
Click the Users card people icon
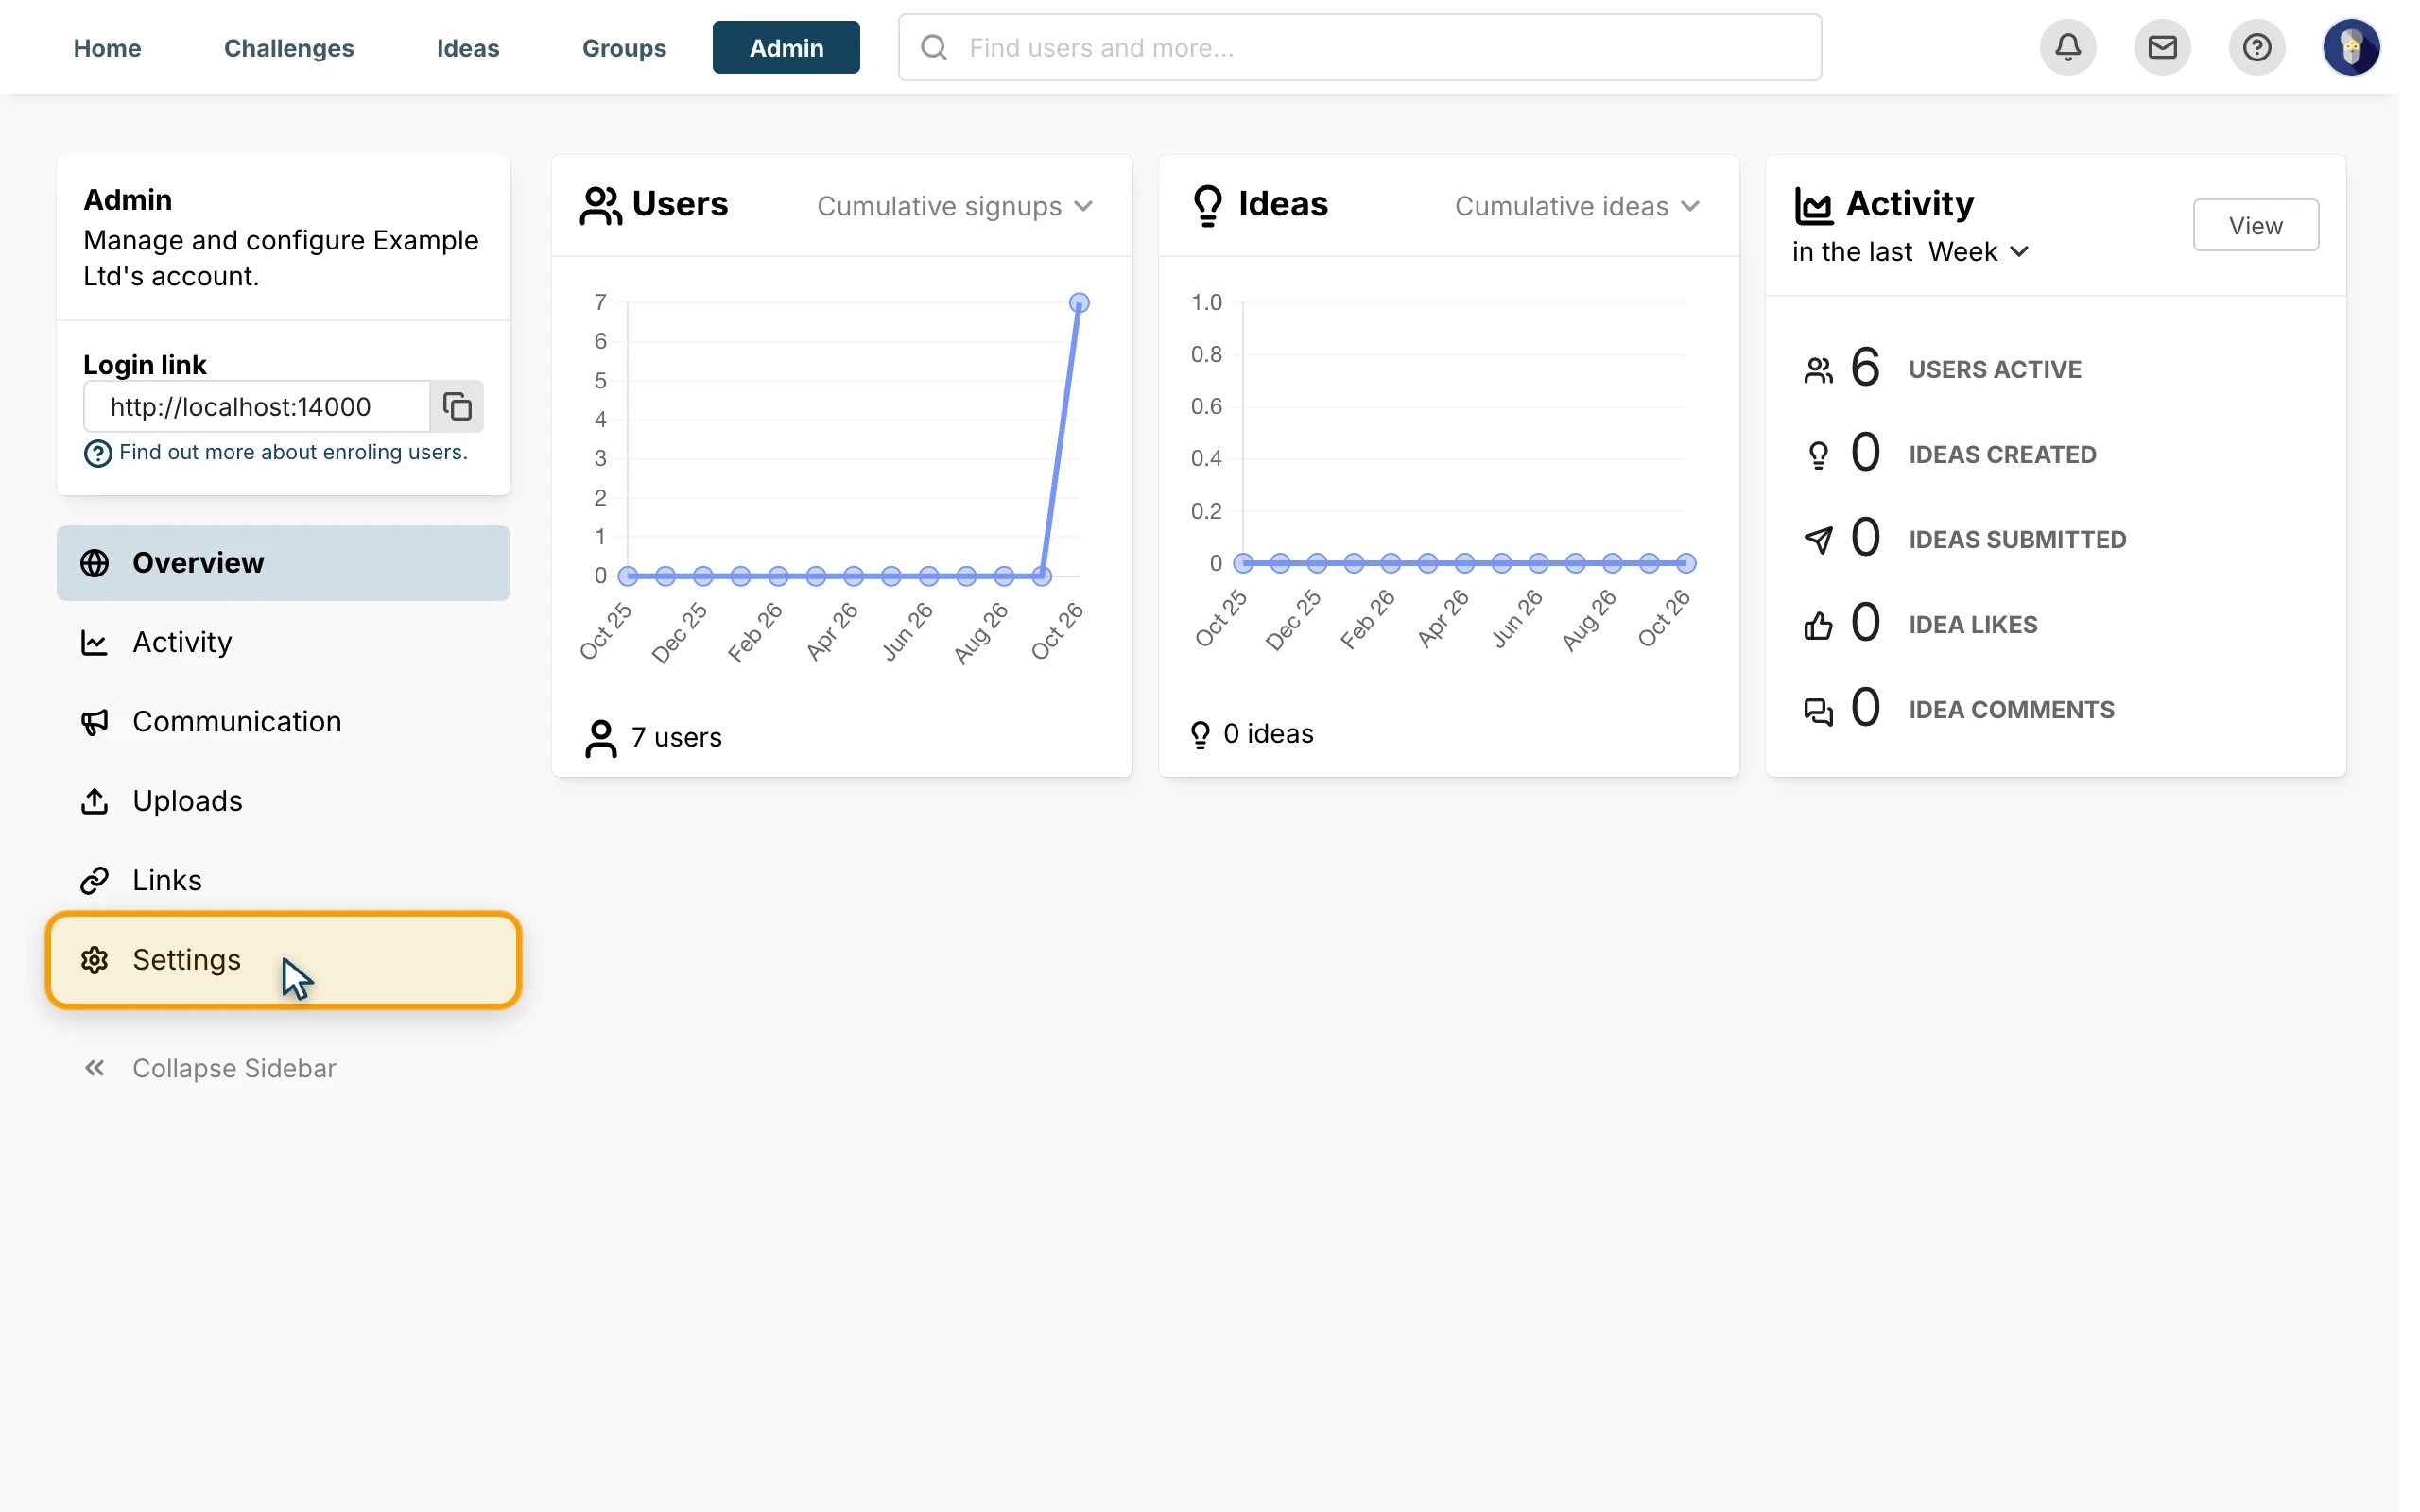[x=600, y=206]
